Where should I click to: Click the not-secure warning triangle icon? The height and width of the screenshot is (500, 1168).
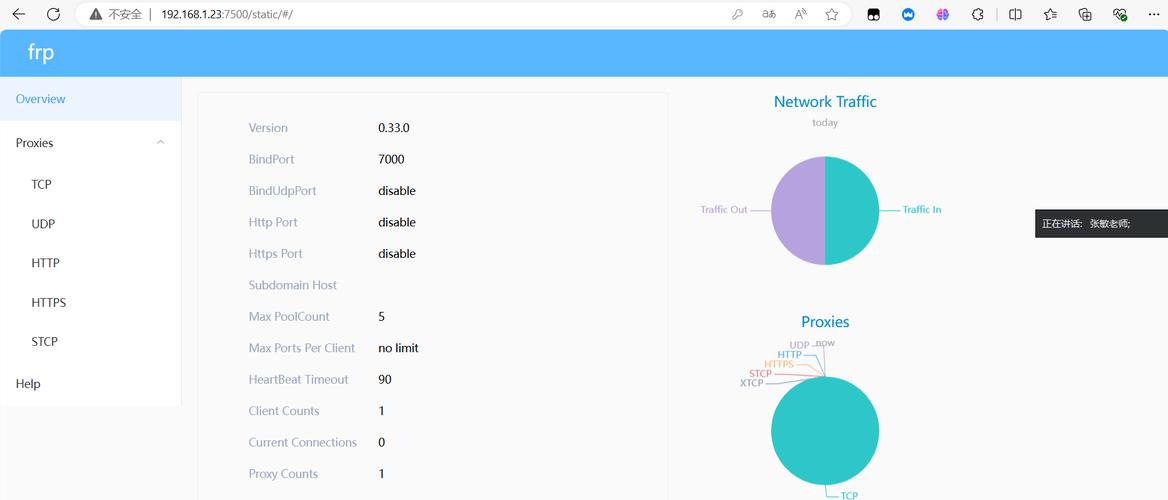[95, 14]
